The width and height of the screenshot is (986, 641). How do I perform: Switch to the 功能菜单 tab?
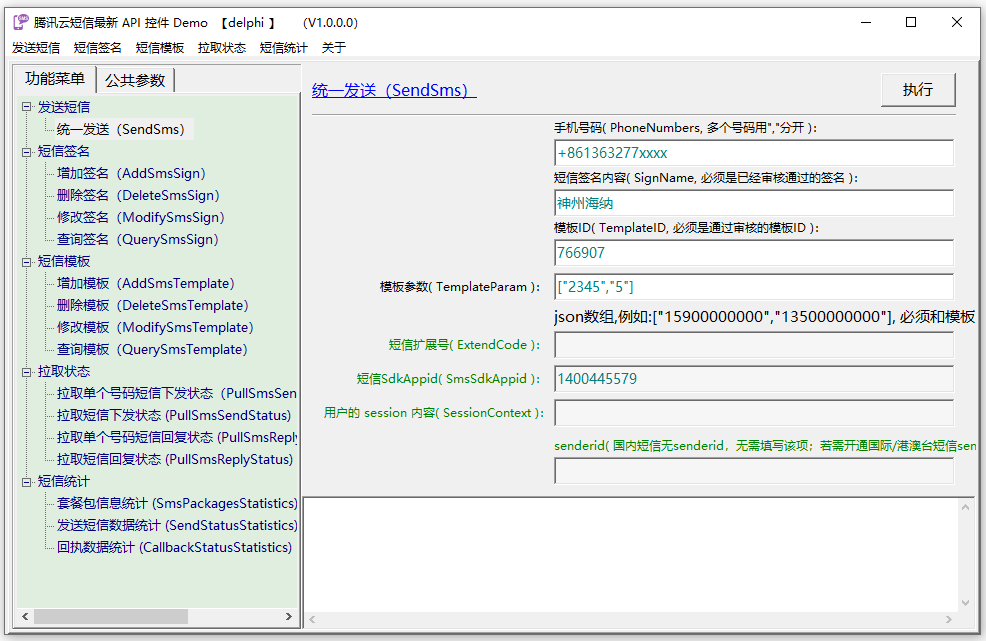(55, 79)
